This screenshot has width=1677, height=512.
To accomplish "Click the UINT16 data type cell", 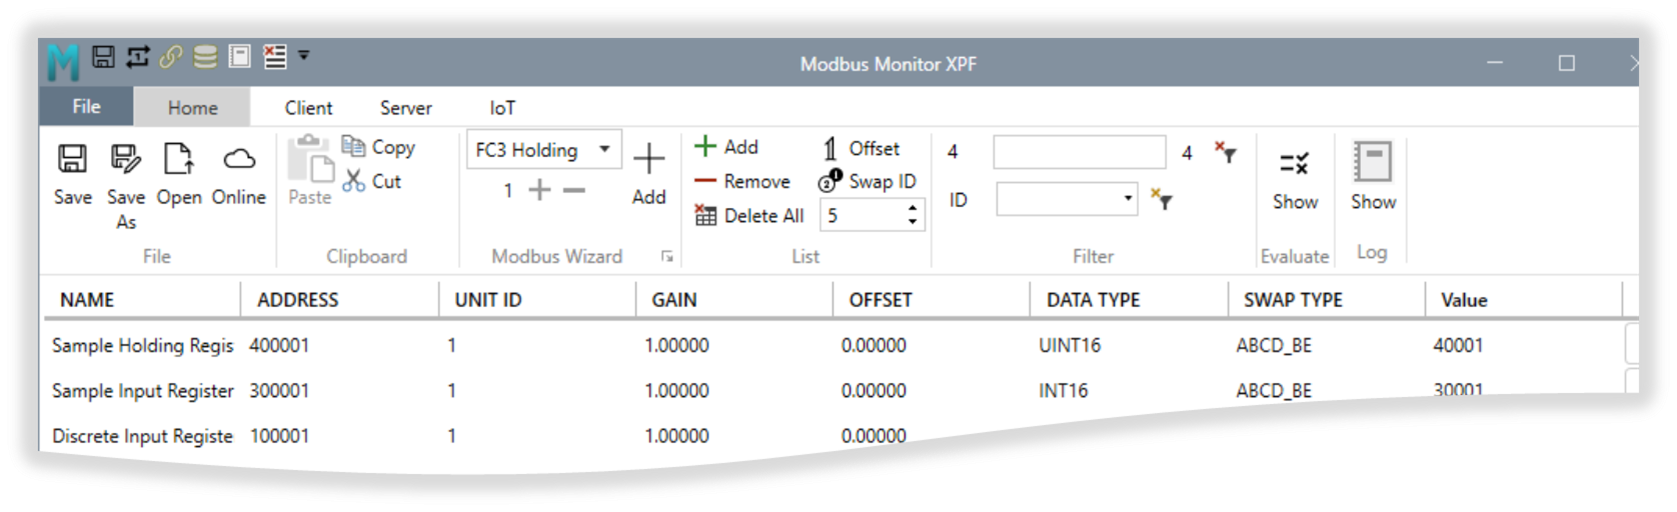I will (1069, 346).
